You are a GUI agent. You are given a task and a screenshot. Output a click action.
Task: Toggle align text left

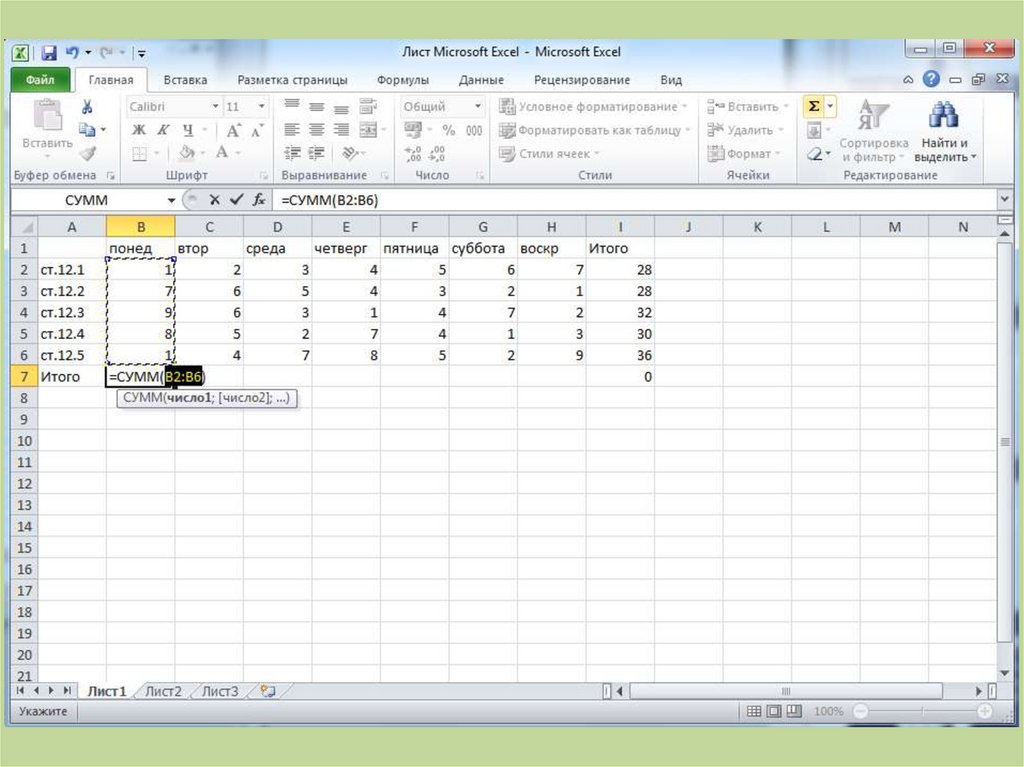tap(292, 129)
